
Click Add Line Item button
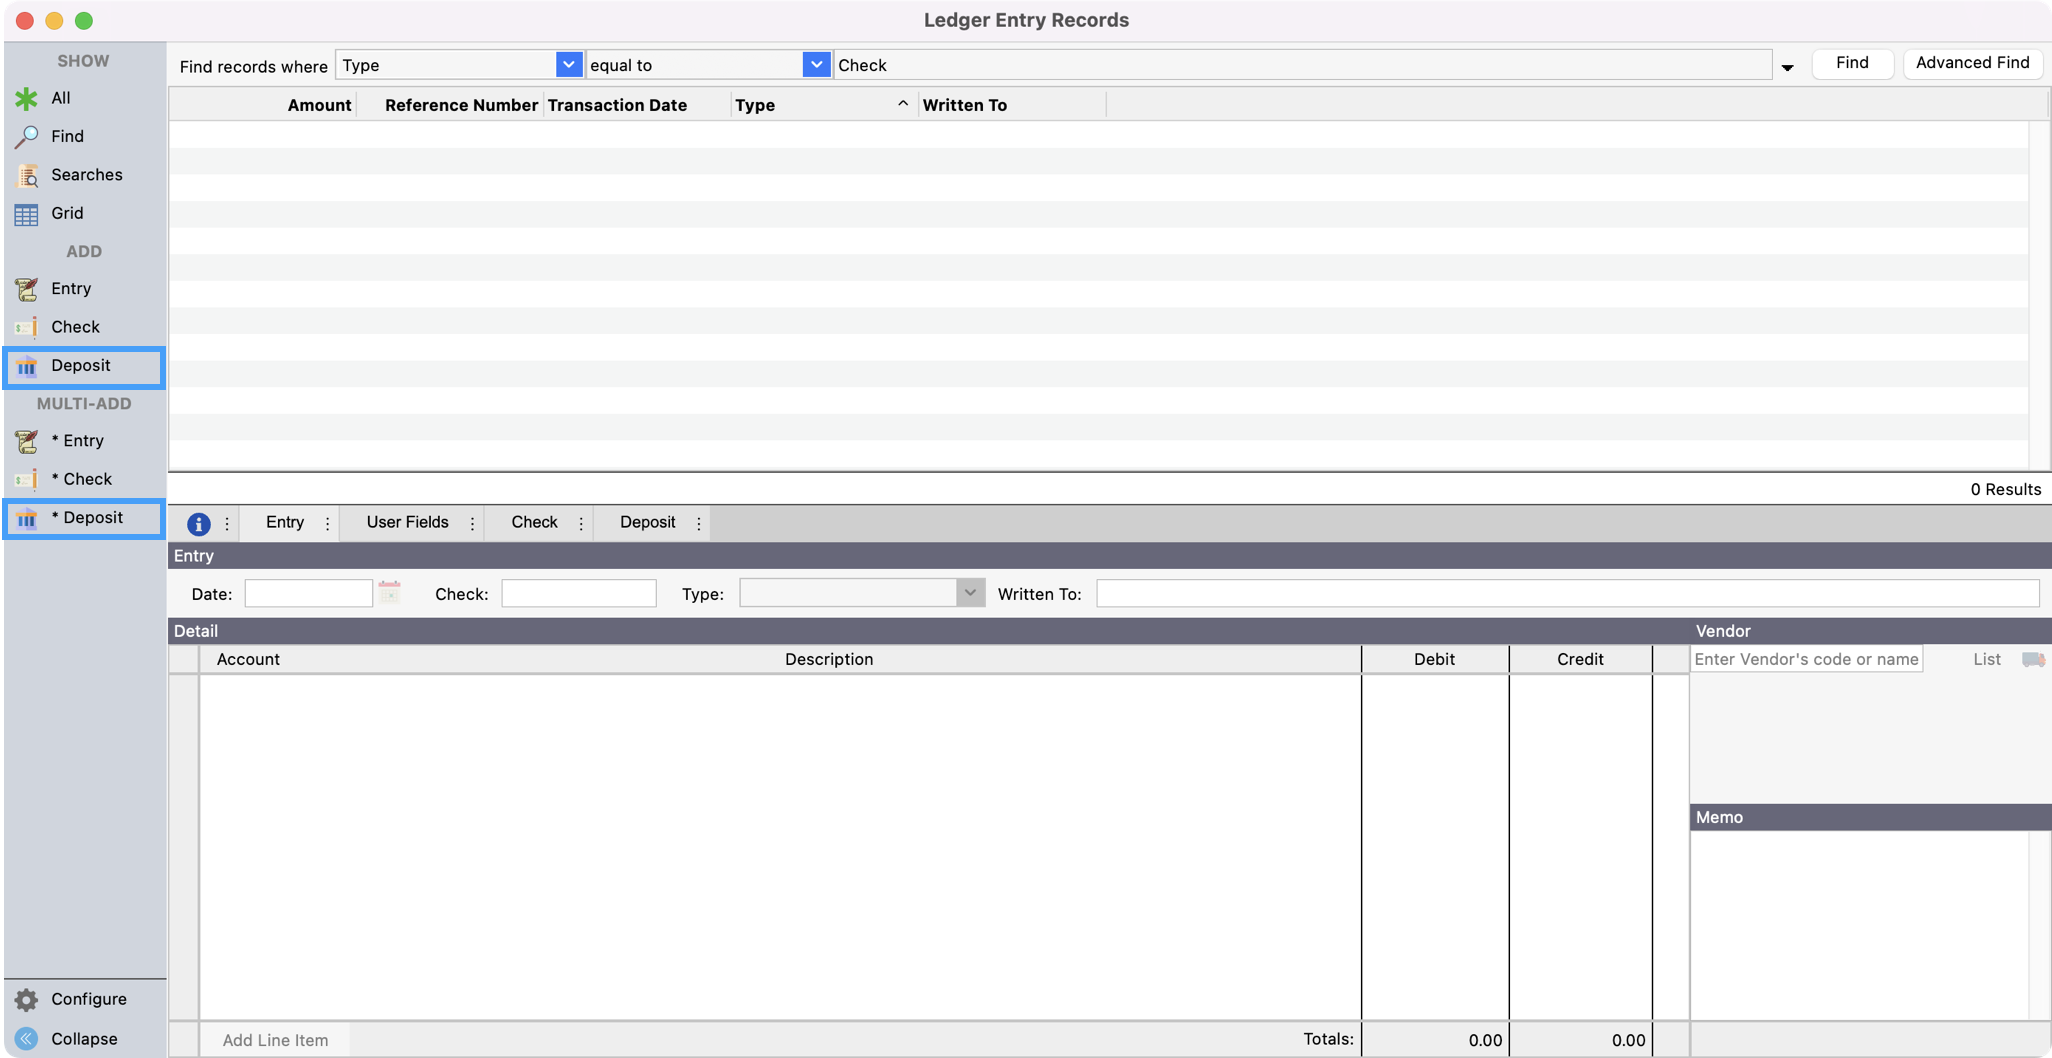(275, 1040)
